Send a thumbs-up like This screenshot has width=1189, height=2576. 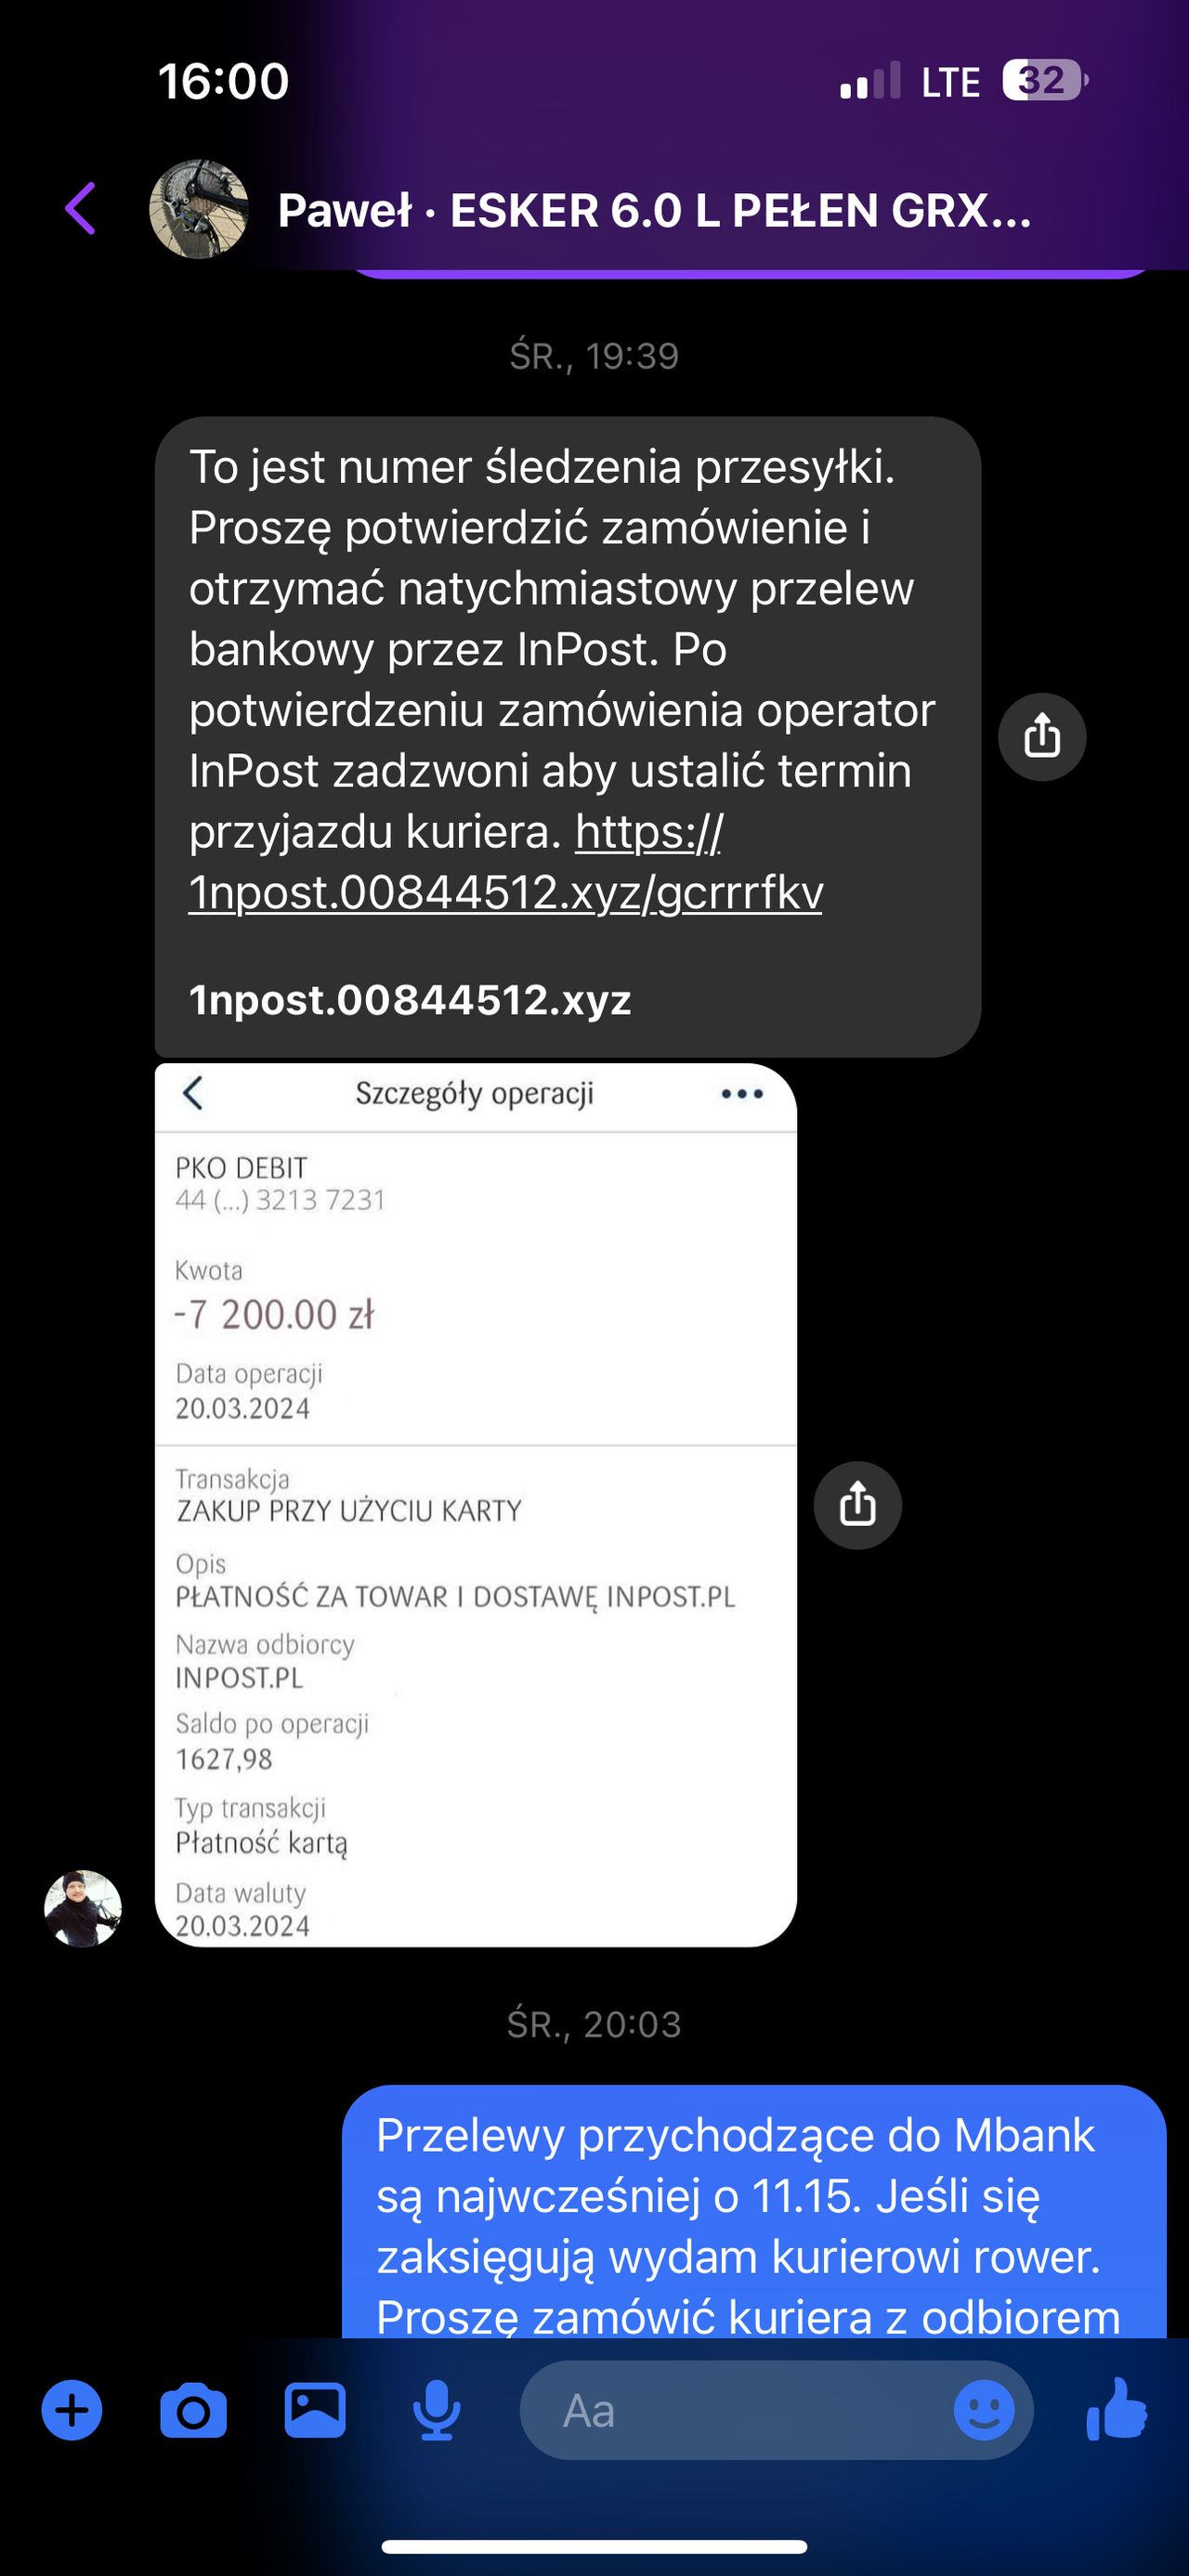click(1116, 2410)
